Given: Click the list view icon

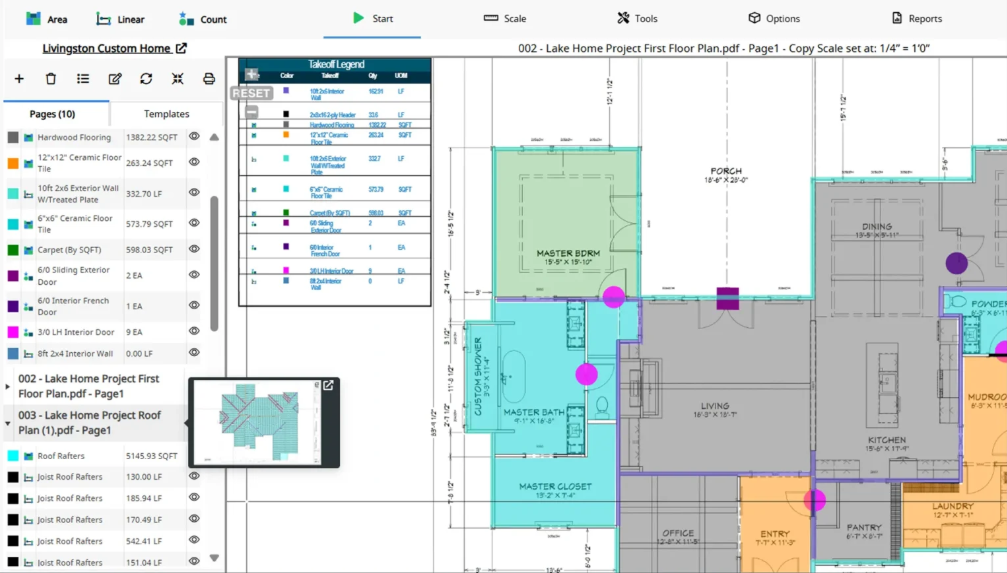Looking at the screenshot, I should [x=83, y=78].
